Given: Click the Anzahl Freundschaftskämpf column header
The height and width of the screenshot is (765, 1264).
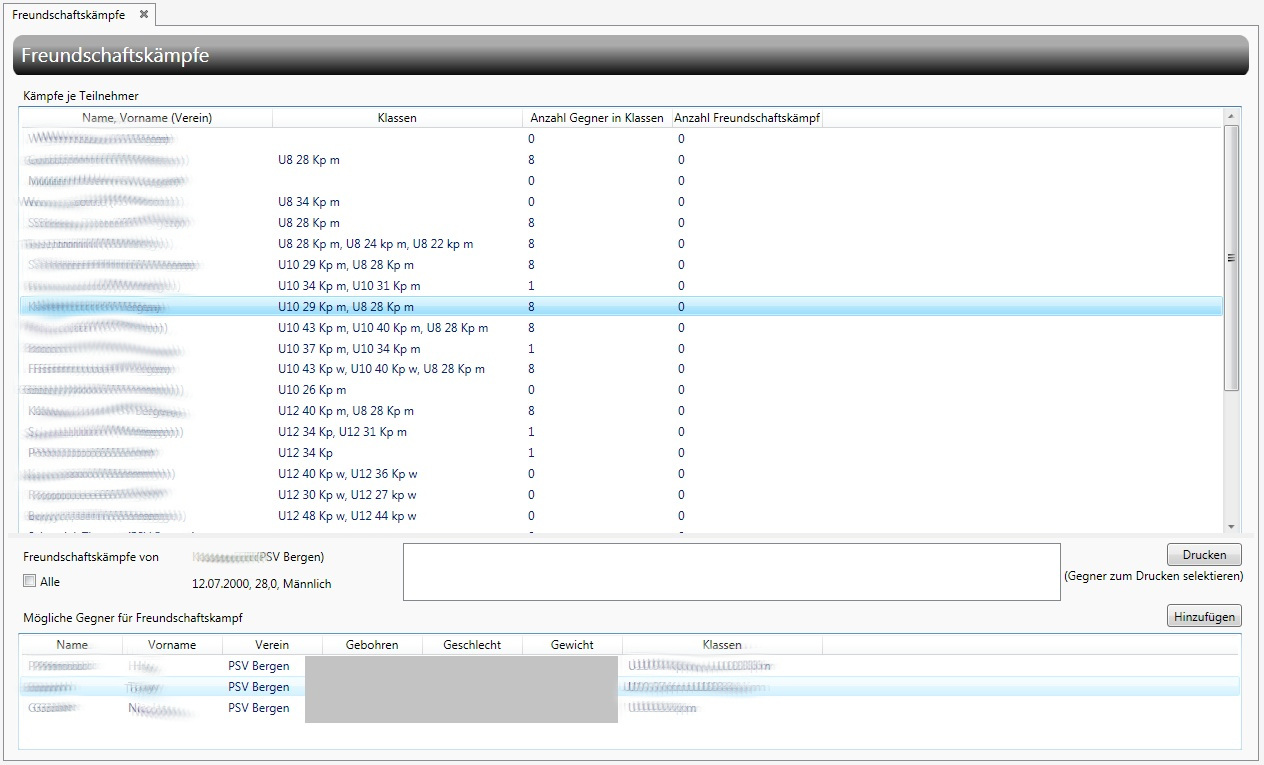Looking at the screenshot, I should coord(747,118).
